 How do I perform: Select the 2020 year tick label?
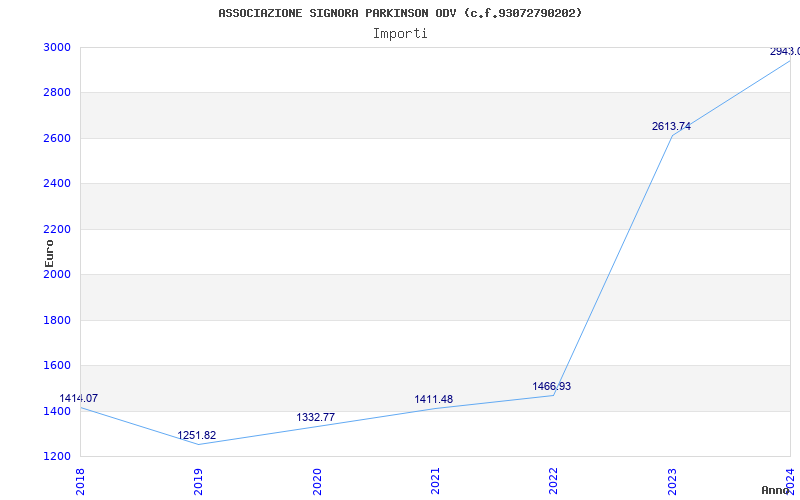tap(317, 480)
